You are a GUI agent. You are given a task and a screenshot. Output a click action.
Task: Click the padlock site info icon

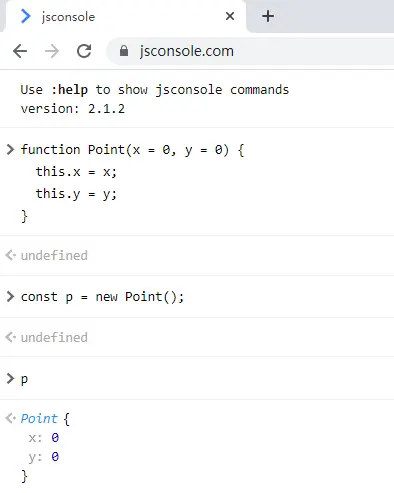124,51
